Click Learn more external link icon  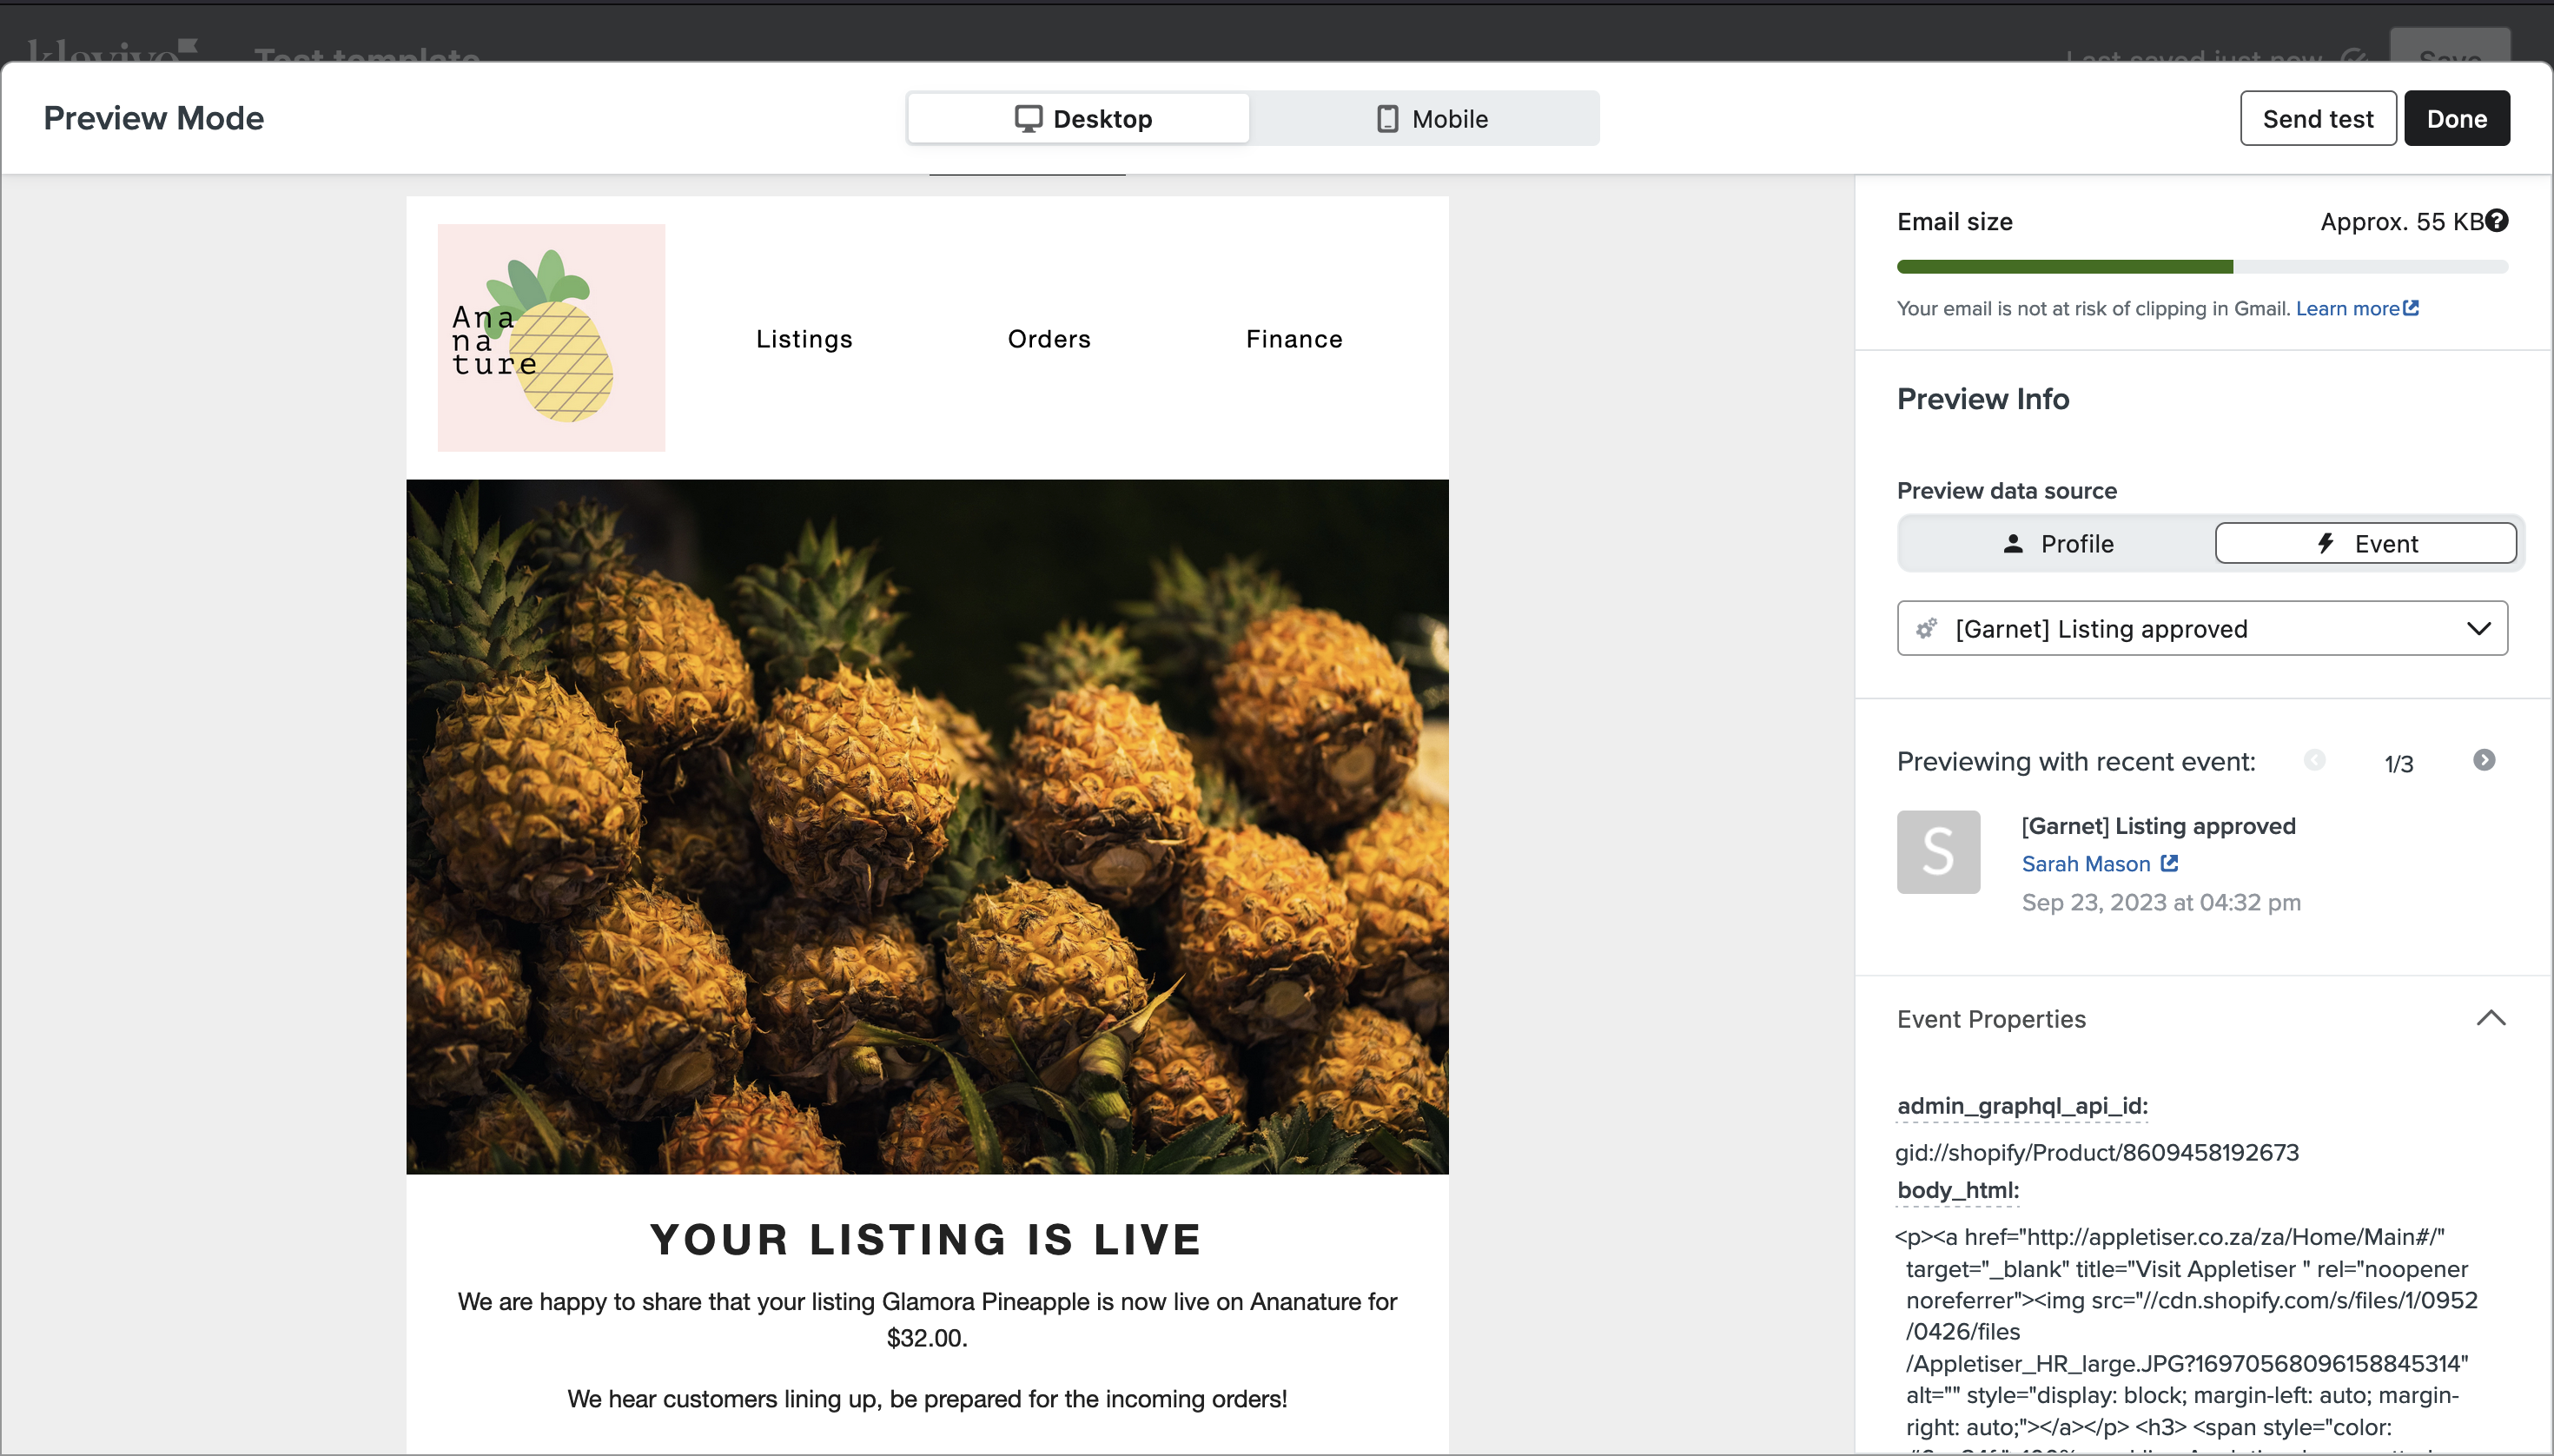(x=2411, y=308)
